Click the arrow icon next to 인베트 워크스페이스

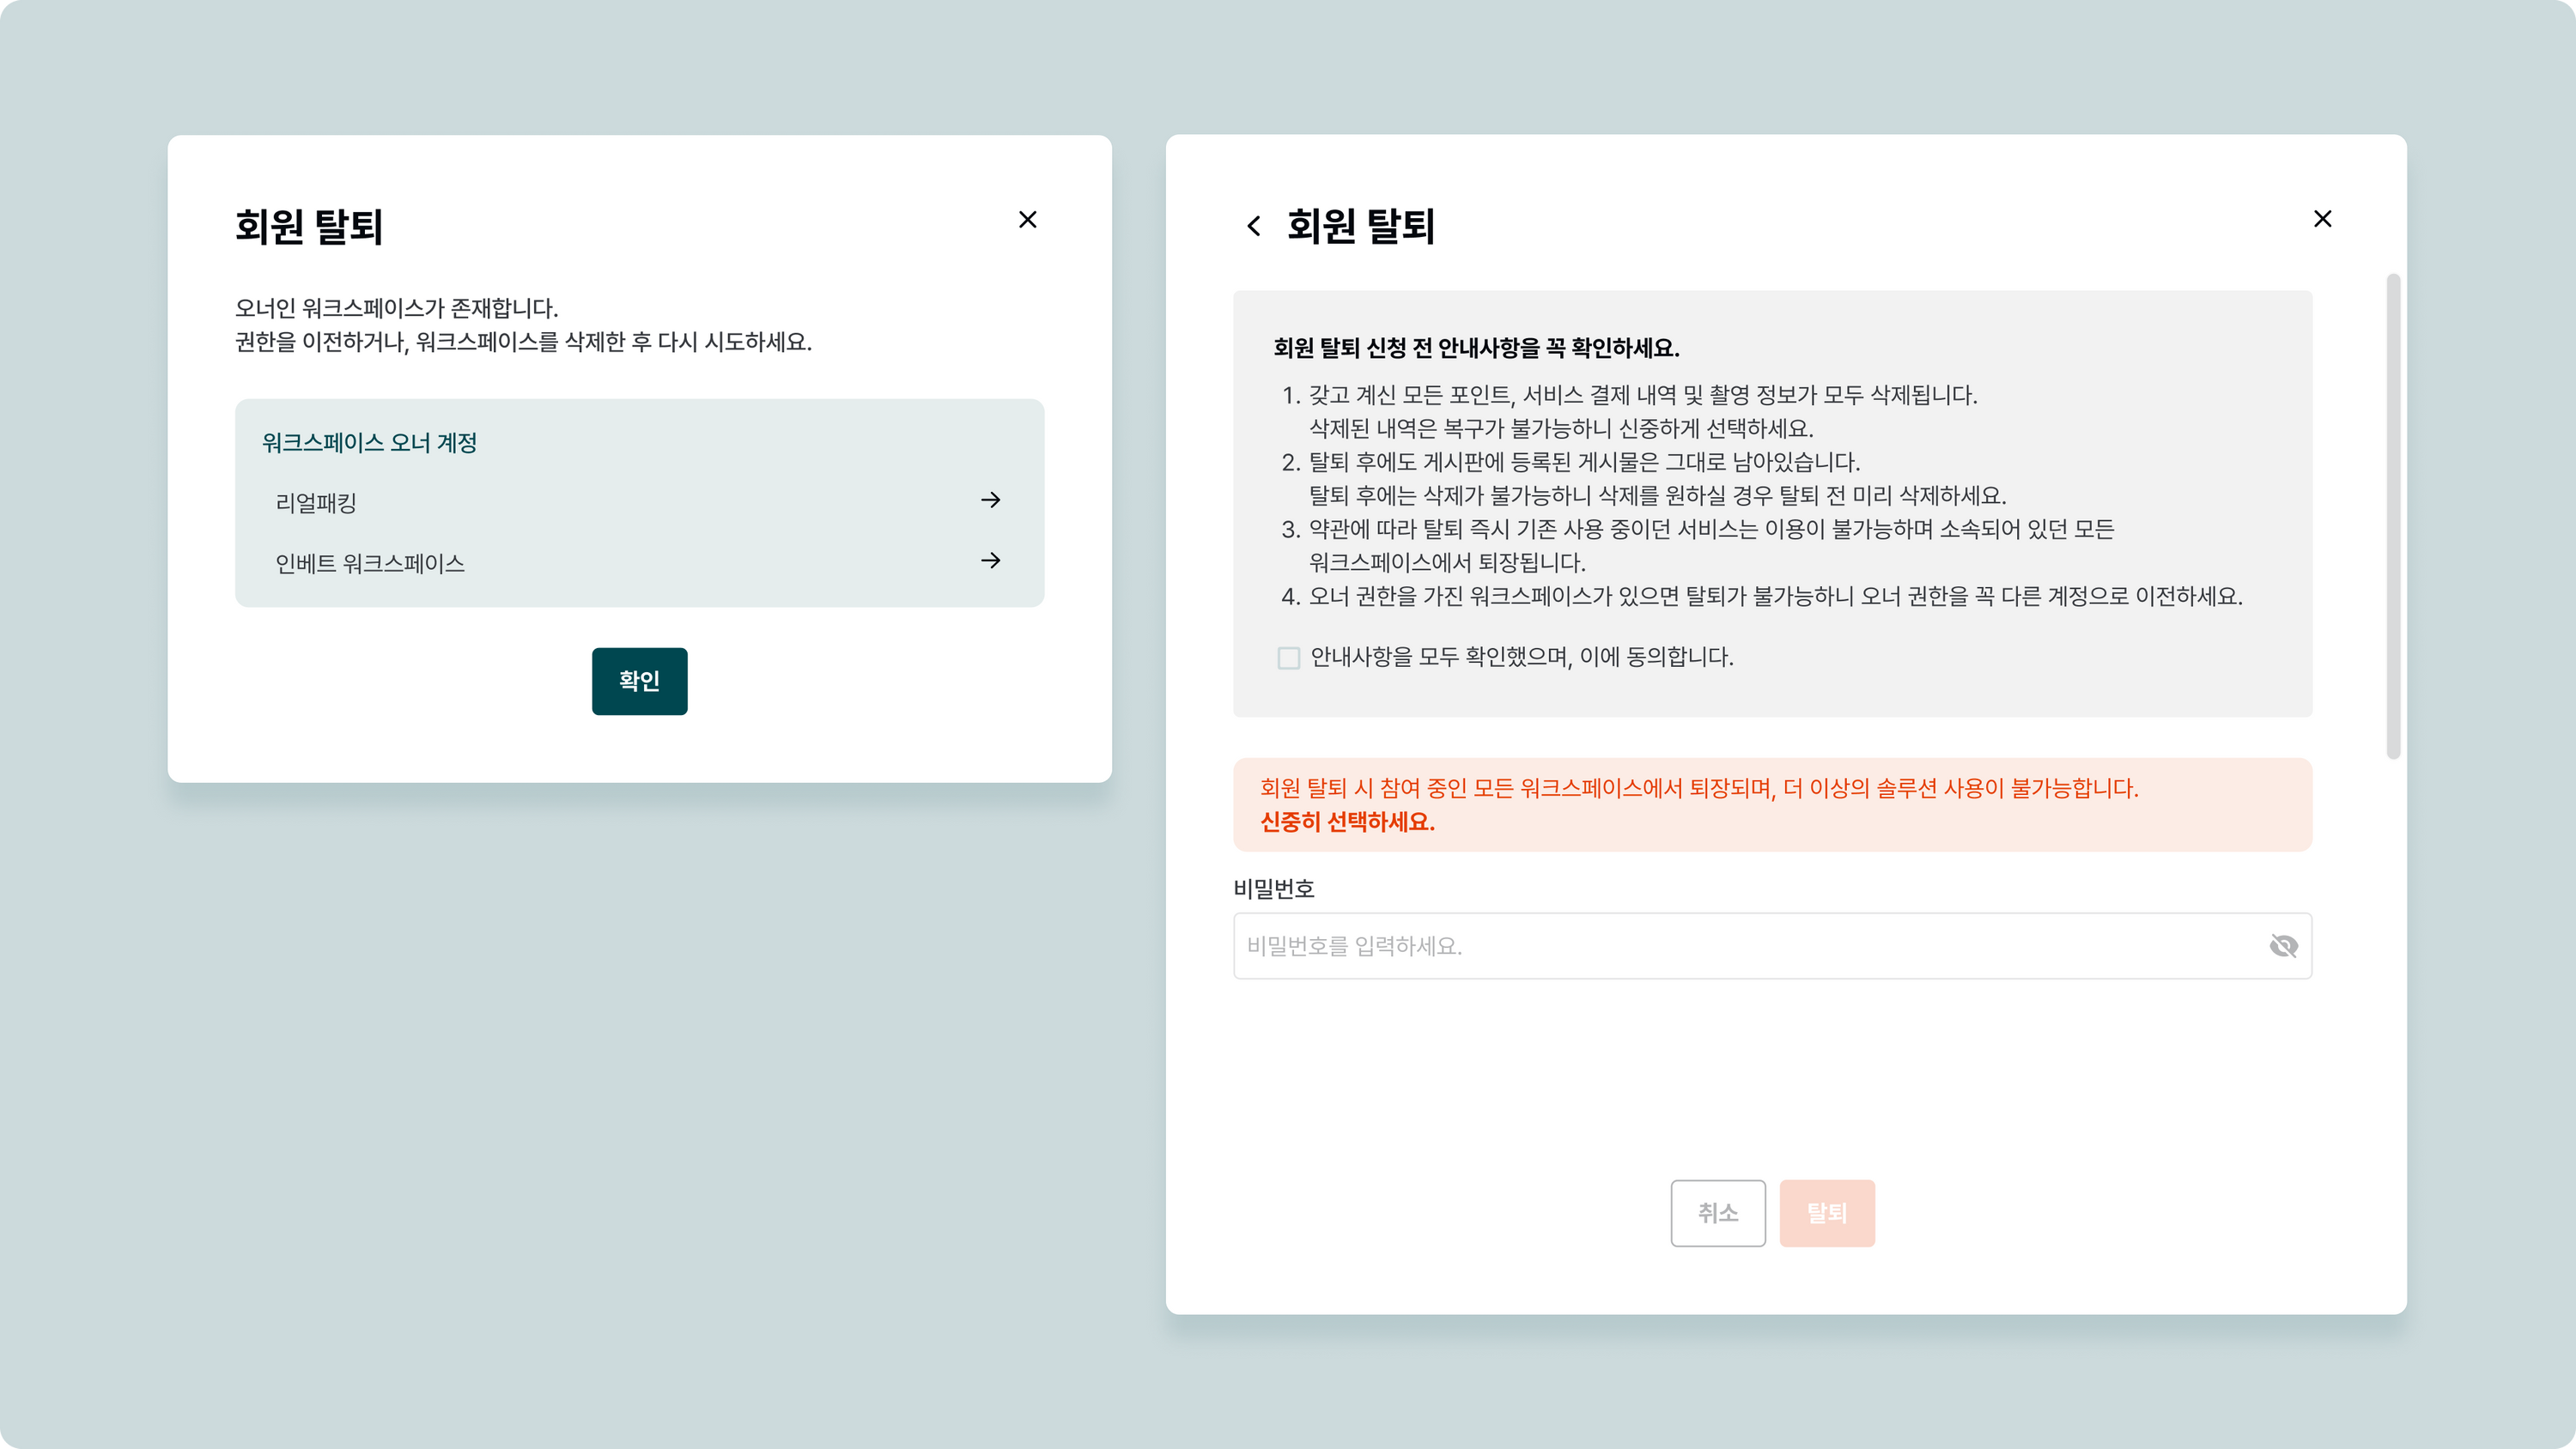(990, 561)
